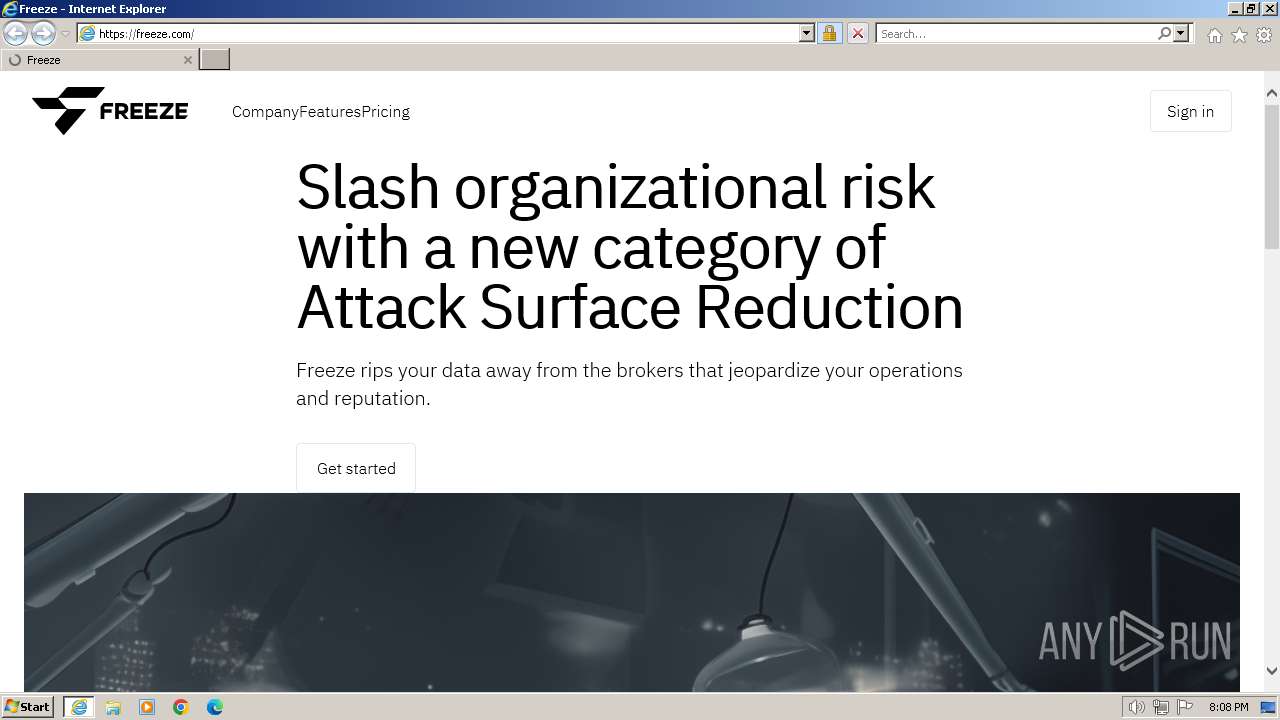Click the Sign in button
The image size is (1280, 720).
click(1190, 111)
